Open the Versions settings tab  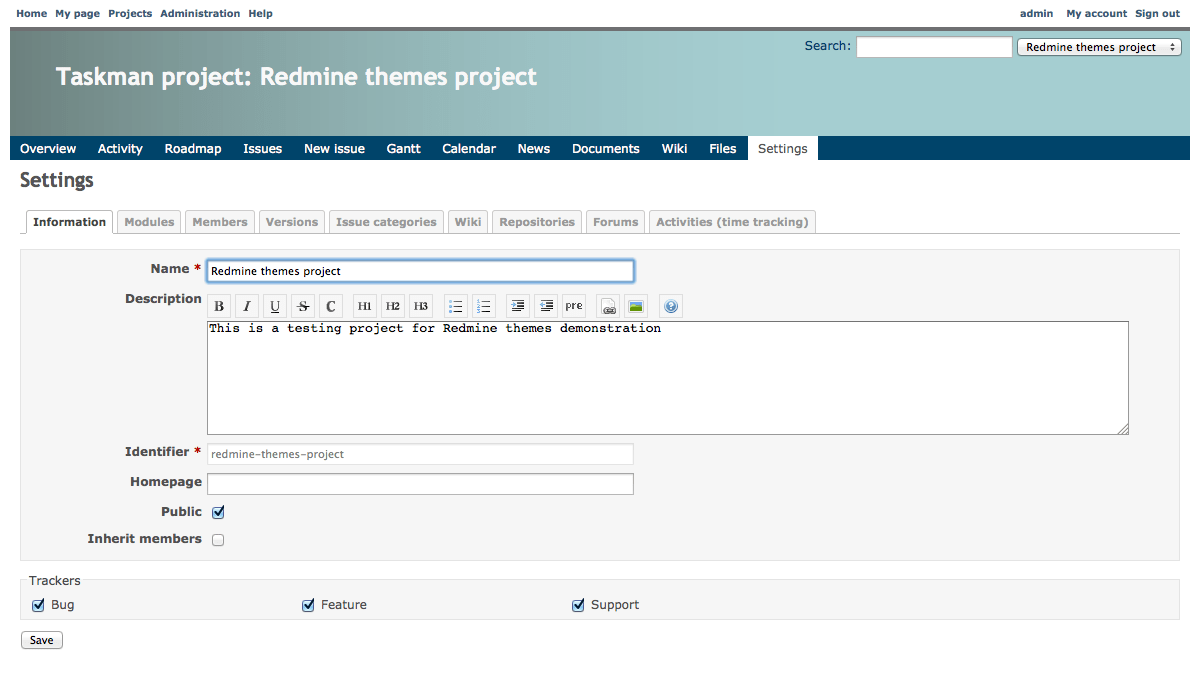292,222
